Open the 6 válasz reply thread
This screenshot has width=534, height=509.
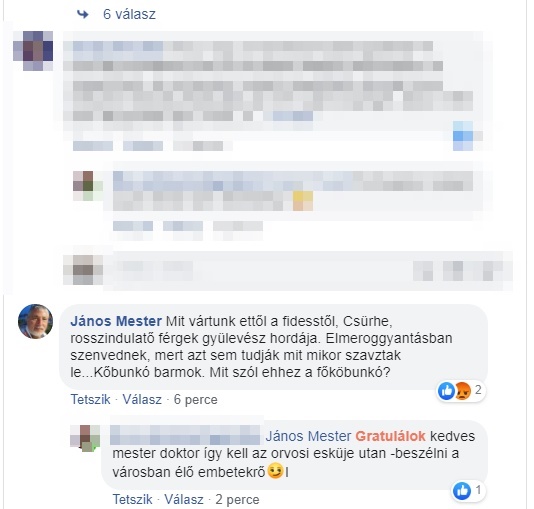129,14
